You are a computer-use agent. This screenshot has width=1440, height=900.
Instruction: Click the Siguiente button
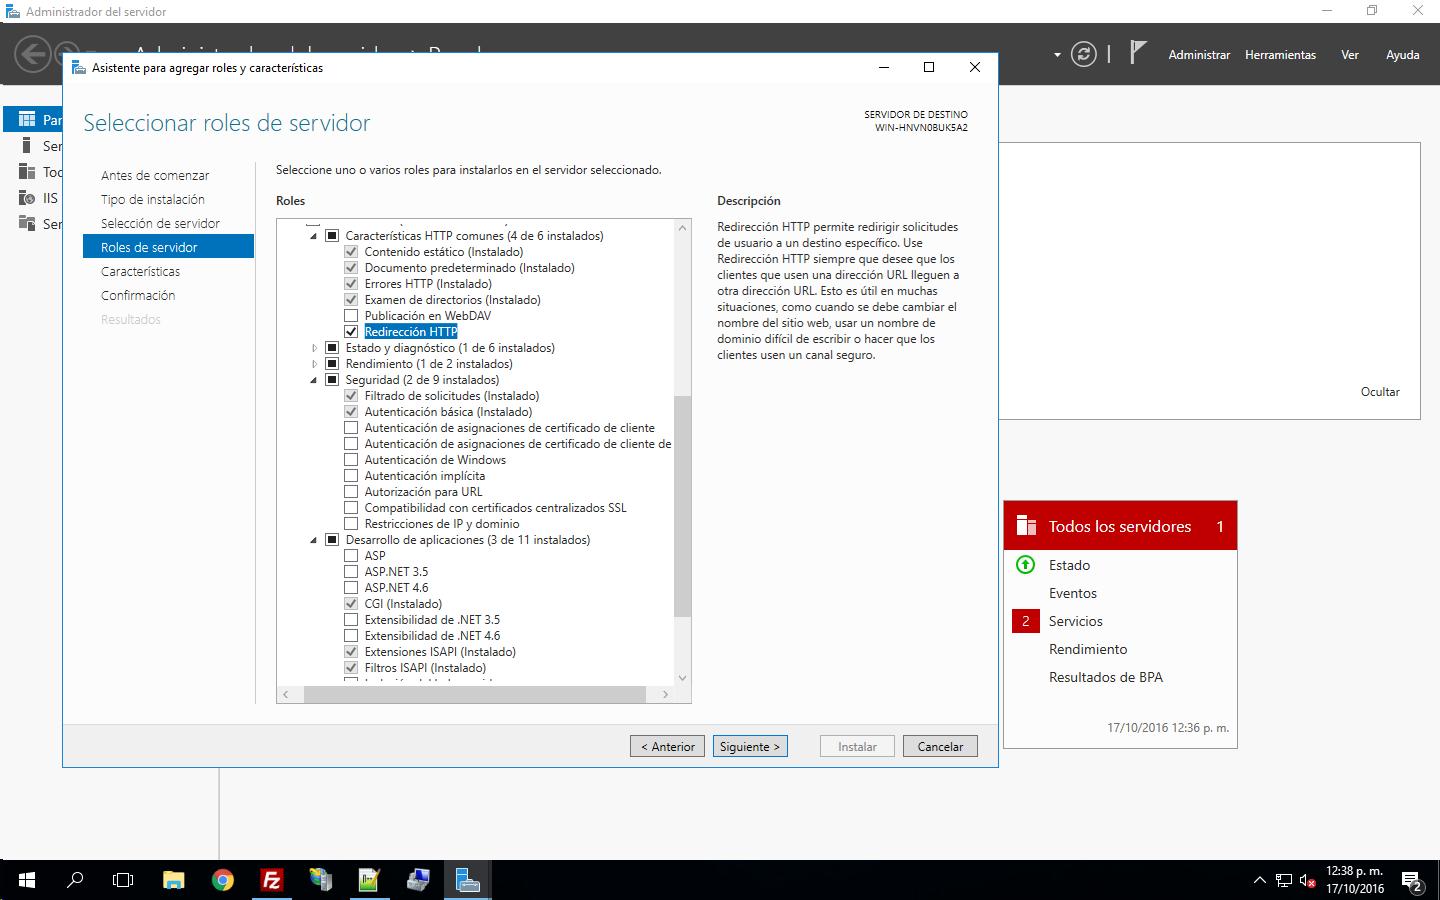pos(750,746)
